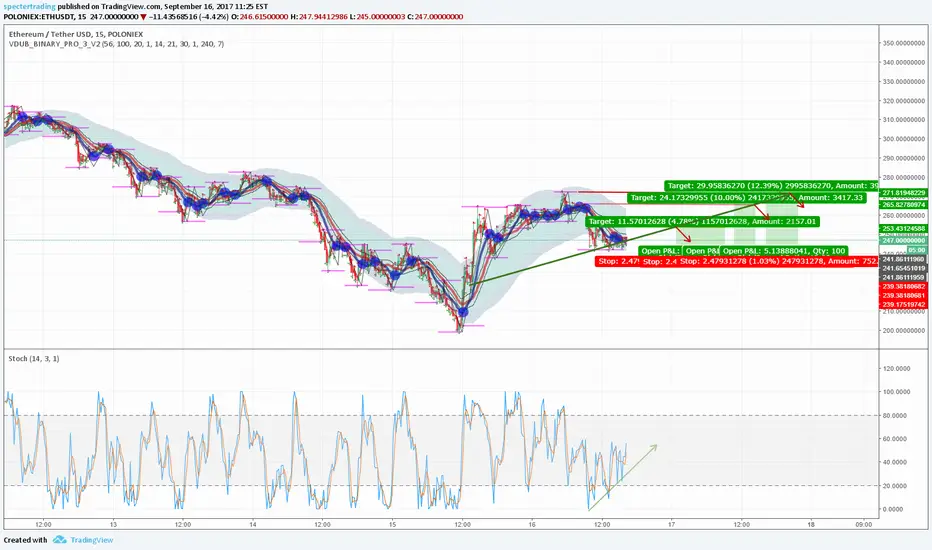Open the spectertrading author profile link
Image resolution: width=932 pixels, height=550 pixels.
(x=30, y=7)
